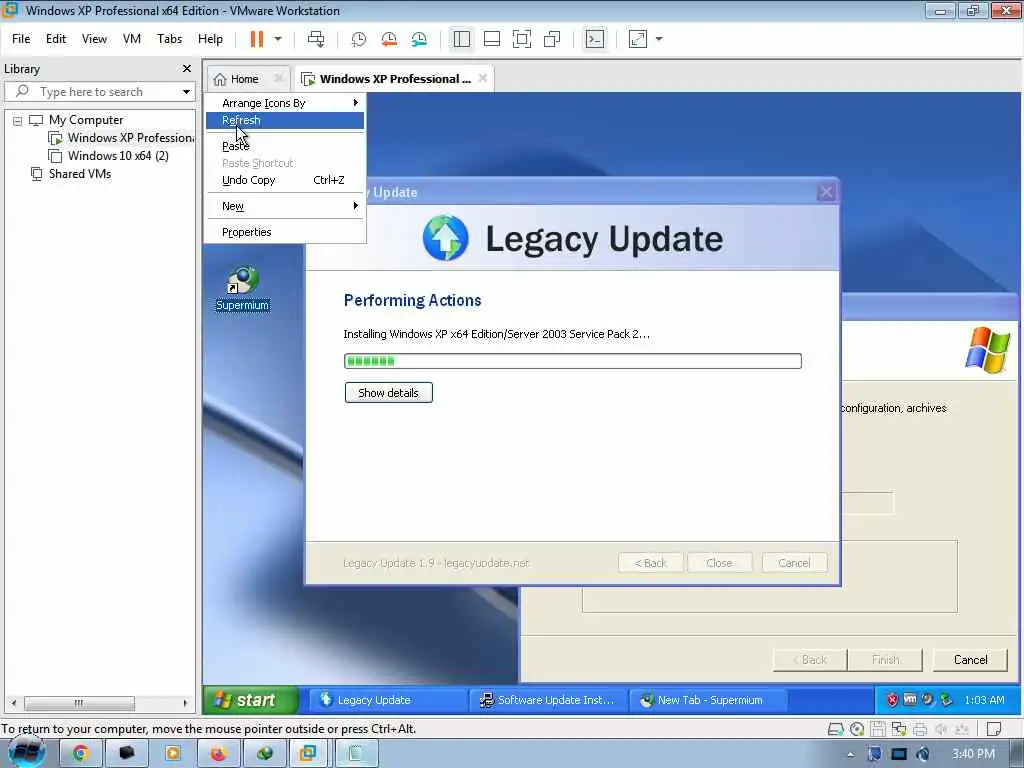This screenshot has height=768, width=1024.
Task: Click the message log note icon
Action: tap(994, 729)
